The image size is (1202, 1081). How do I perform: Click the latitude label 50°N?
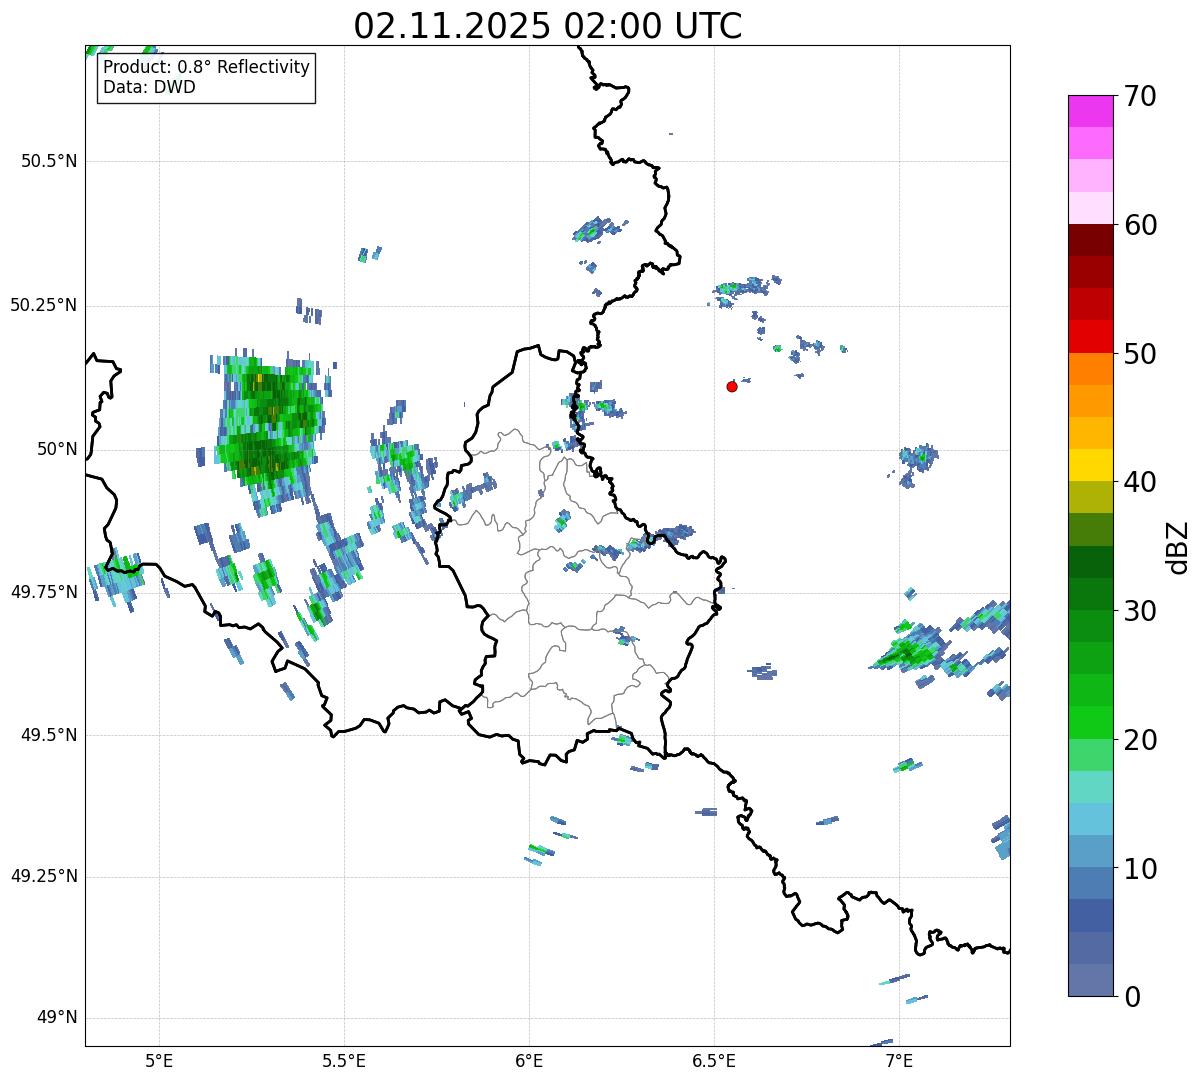[57, 449]
